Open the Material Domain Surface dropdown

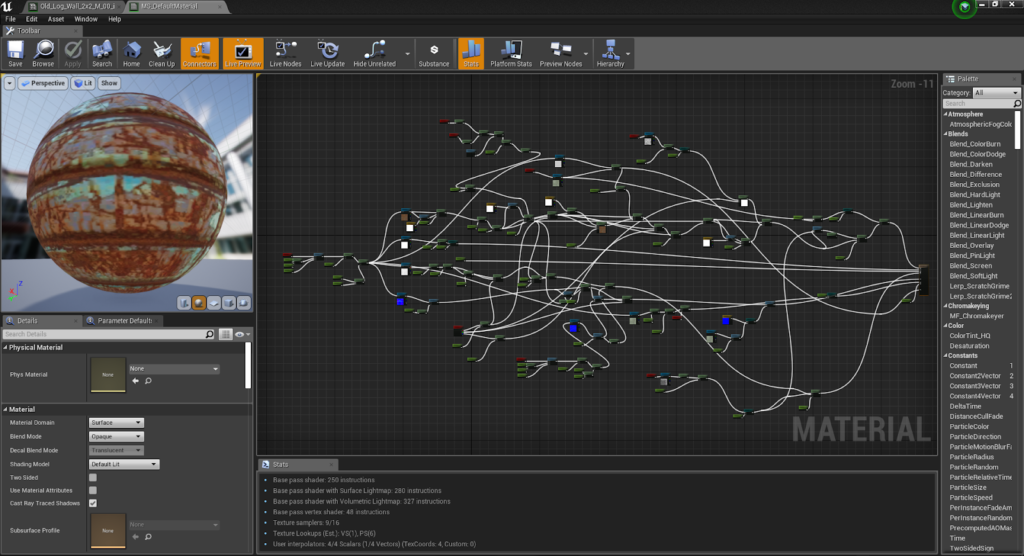point(116,423)
